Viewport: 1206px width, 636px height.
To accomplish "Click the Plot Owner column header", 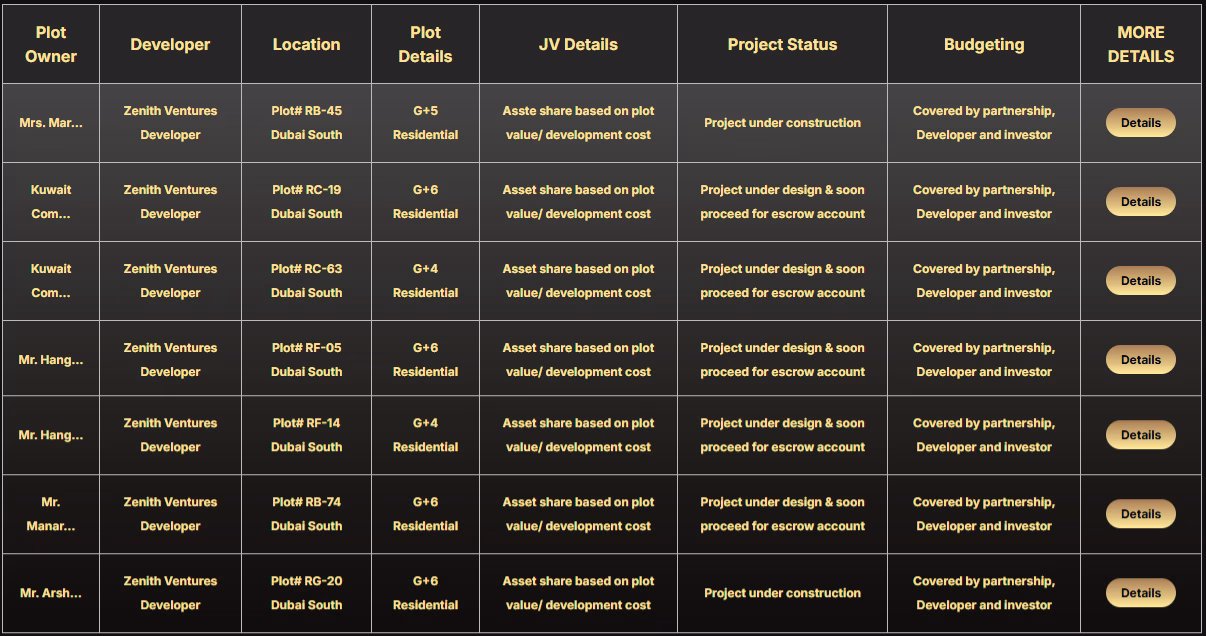I will click(51, 45).
